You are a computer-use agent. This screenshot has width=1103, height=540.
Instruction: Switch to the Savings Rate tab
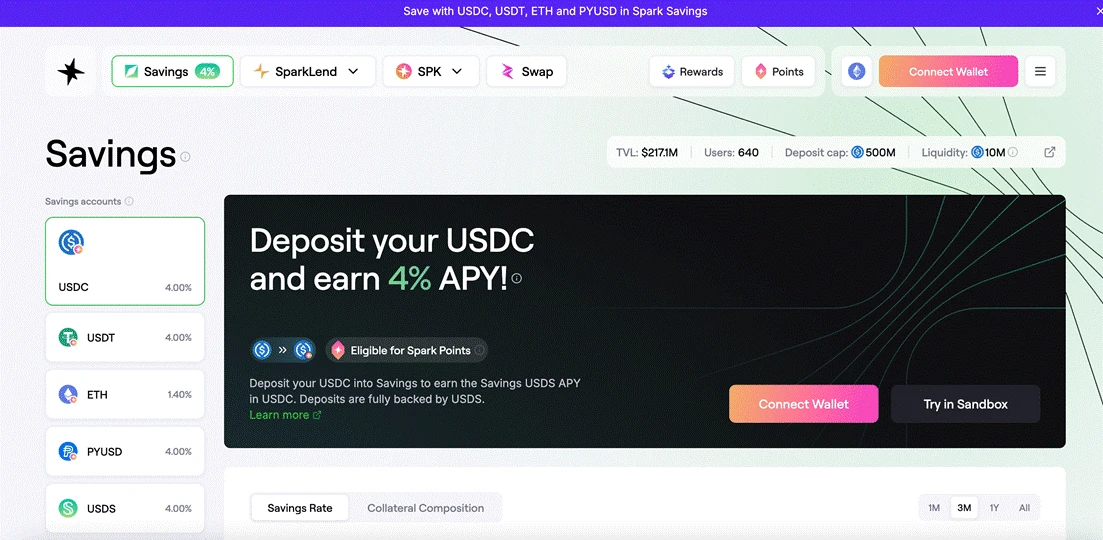pos(300,508)
